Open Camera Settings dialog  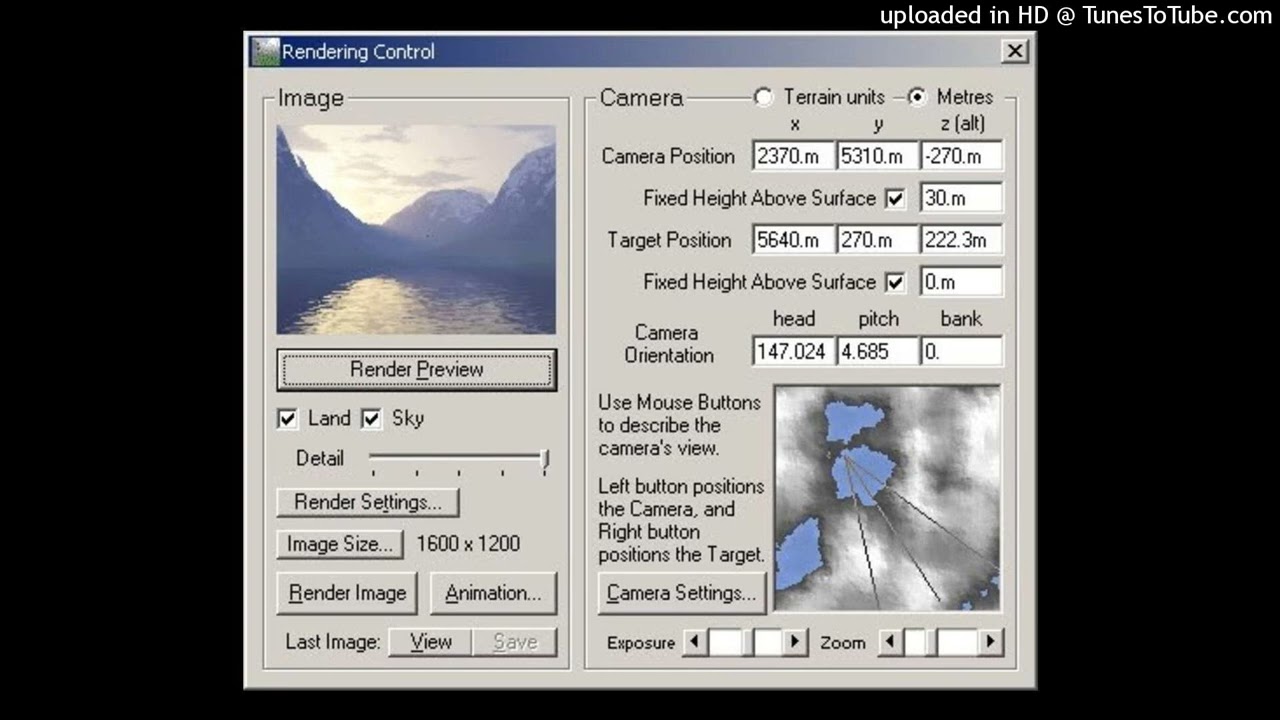[681, 593]
